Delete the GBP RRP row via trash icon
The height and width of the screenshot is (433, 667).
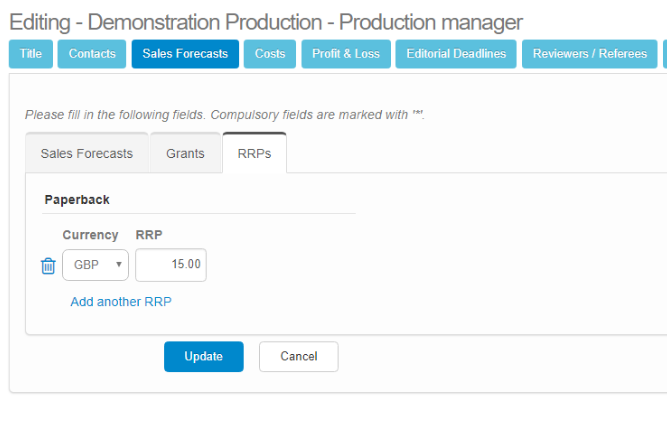[48, 266]
